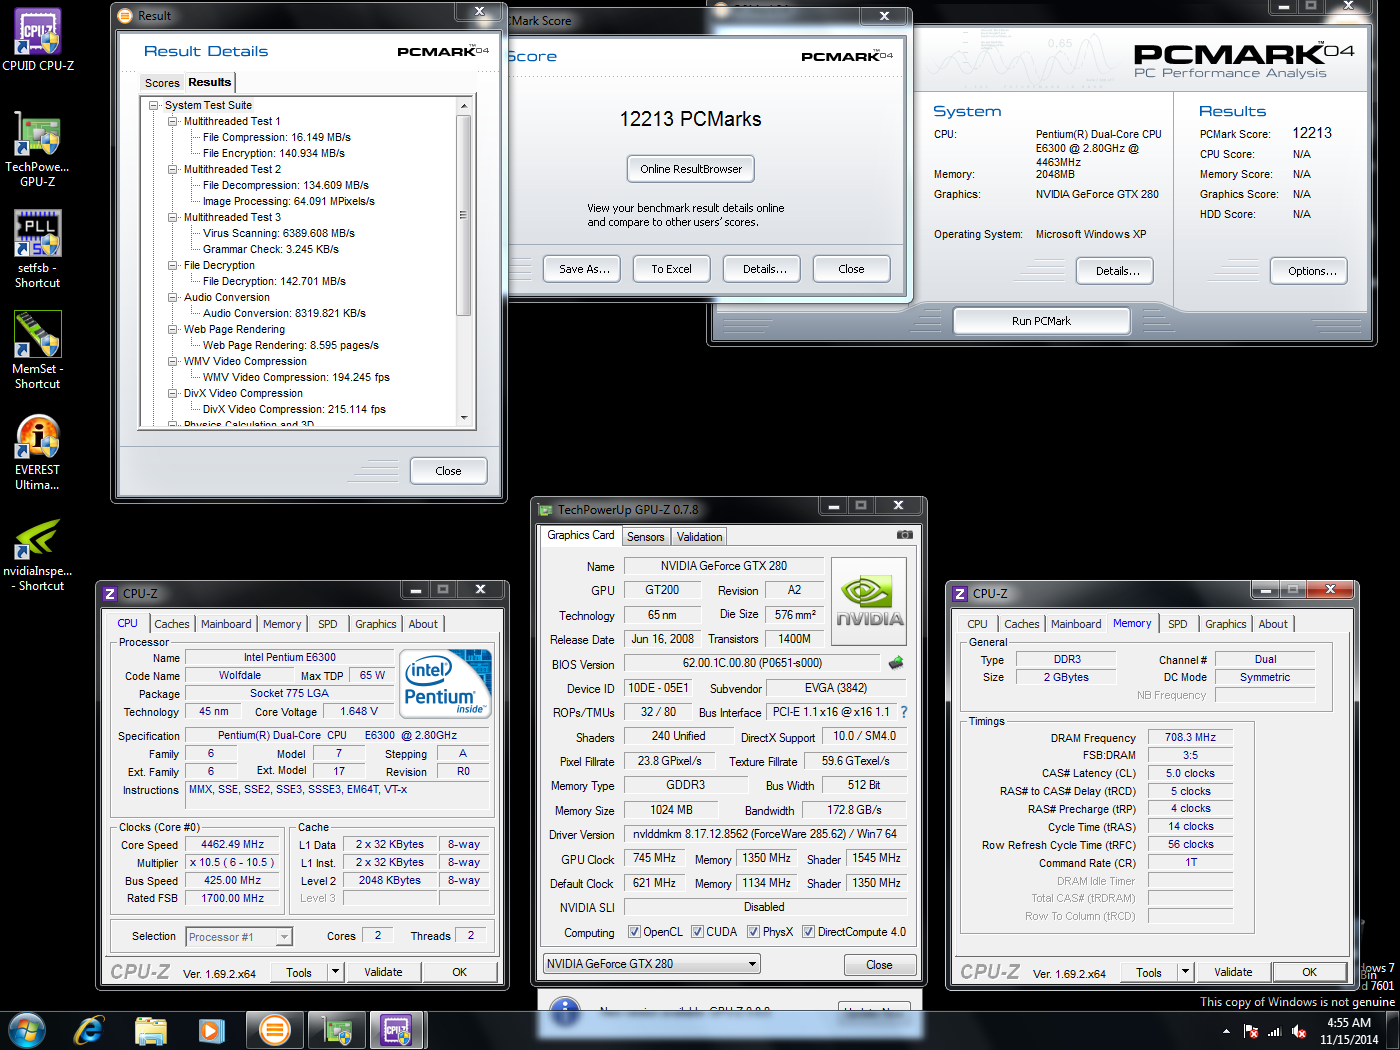Show hidden tray icons arrow
This screenshot has height=1050, width=1400.
tap(1226, 1031)
